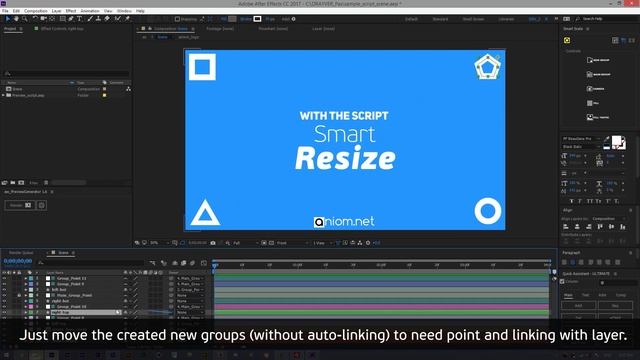Image resolution: width=640 pixels, height=360 pixels.
Task: Click the timeline current time display
Action: tap(18, 261)
